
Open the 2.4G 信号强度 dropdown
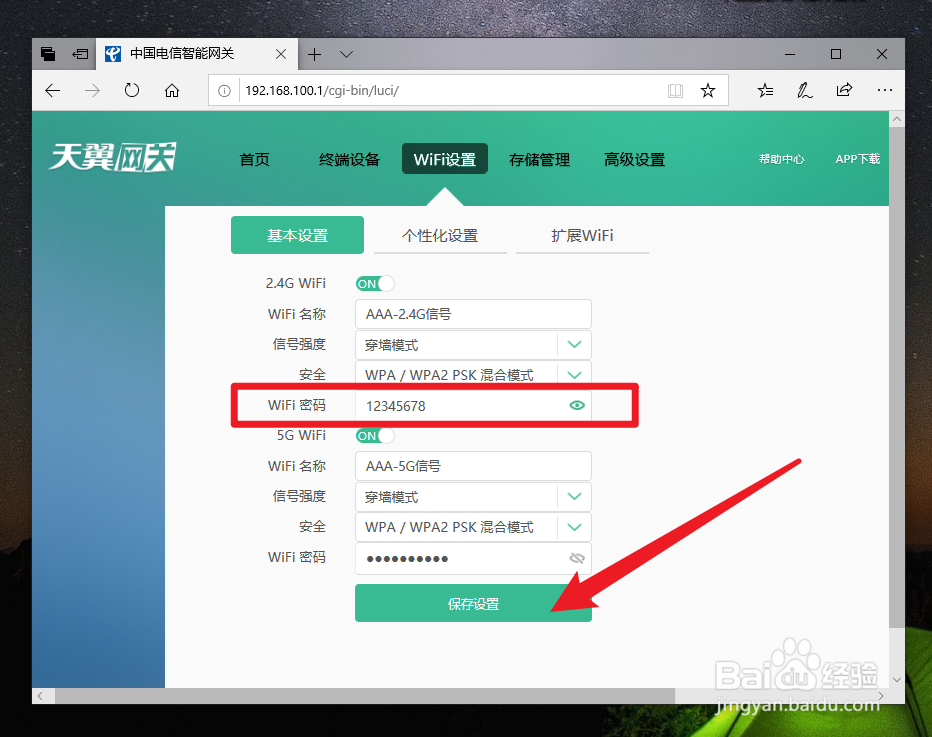point(574,344)
